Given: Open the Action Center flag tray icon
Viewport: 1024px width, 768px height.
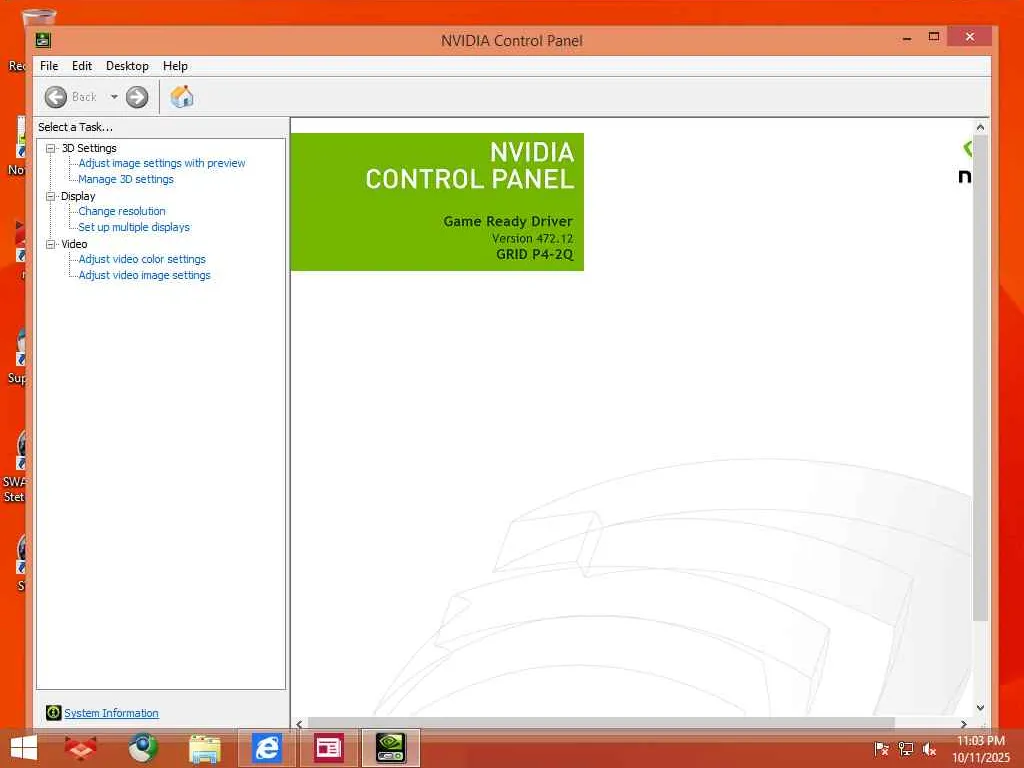Looking at the screenshot, I should pyautogui.click(x=881, y=749).
